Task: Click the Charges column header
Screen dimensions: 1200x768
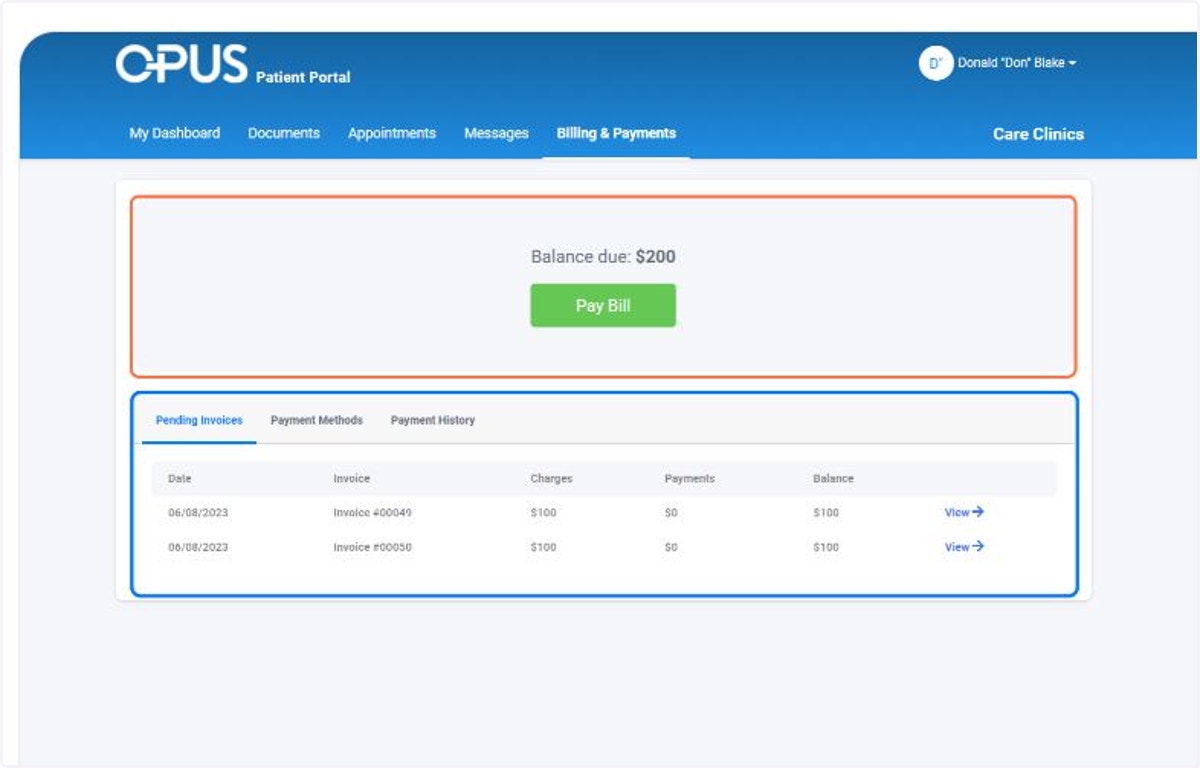Action: 551,479
